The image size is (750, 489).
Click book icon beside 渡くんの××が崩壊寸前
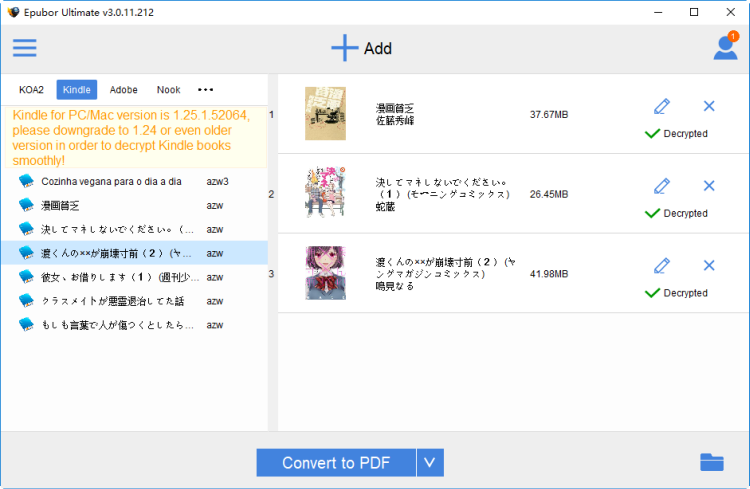26,253
